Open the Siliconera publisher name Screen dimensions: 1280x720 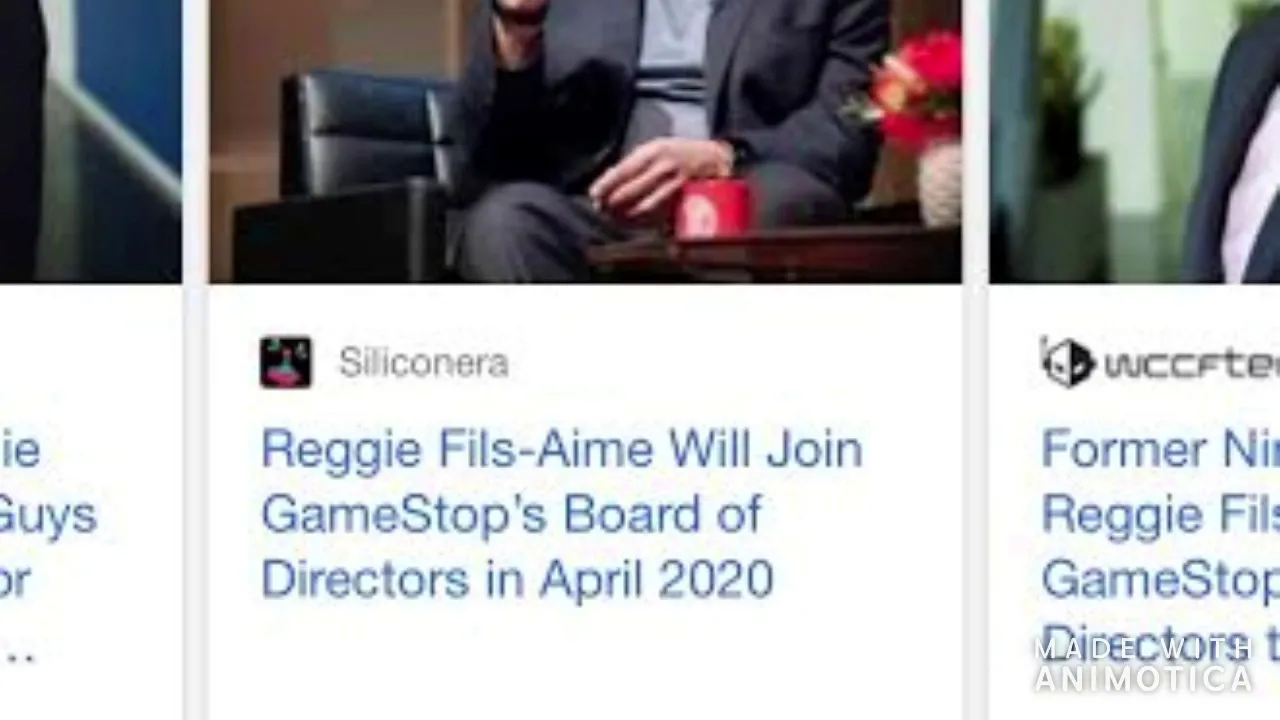tap(423, 363)
